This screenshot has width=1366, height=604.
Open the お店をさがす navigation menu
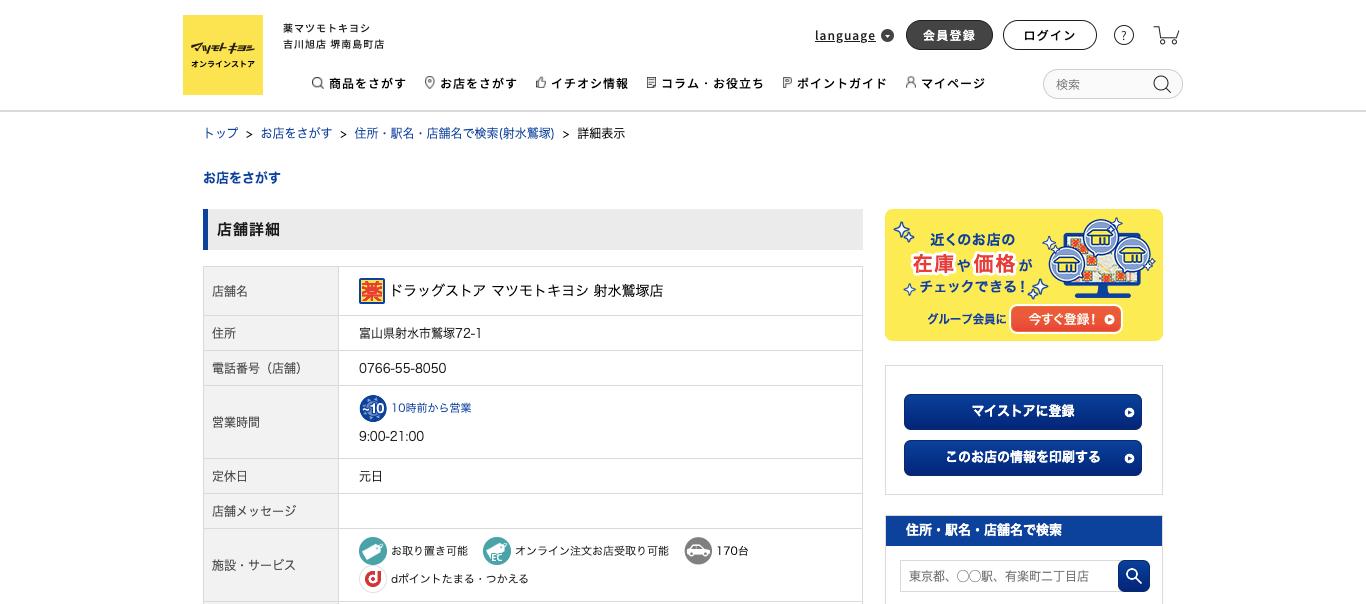coord(471,83)
